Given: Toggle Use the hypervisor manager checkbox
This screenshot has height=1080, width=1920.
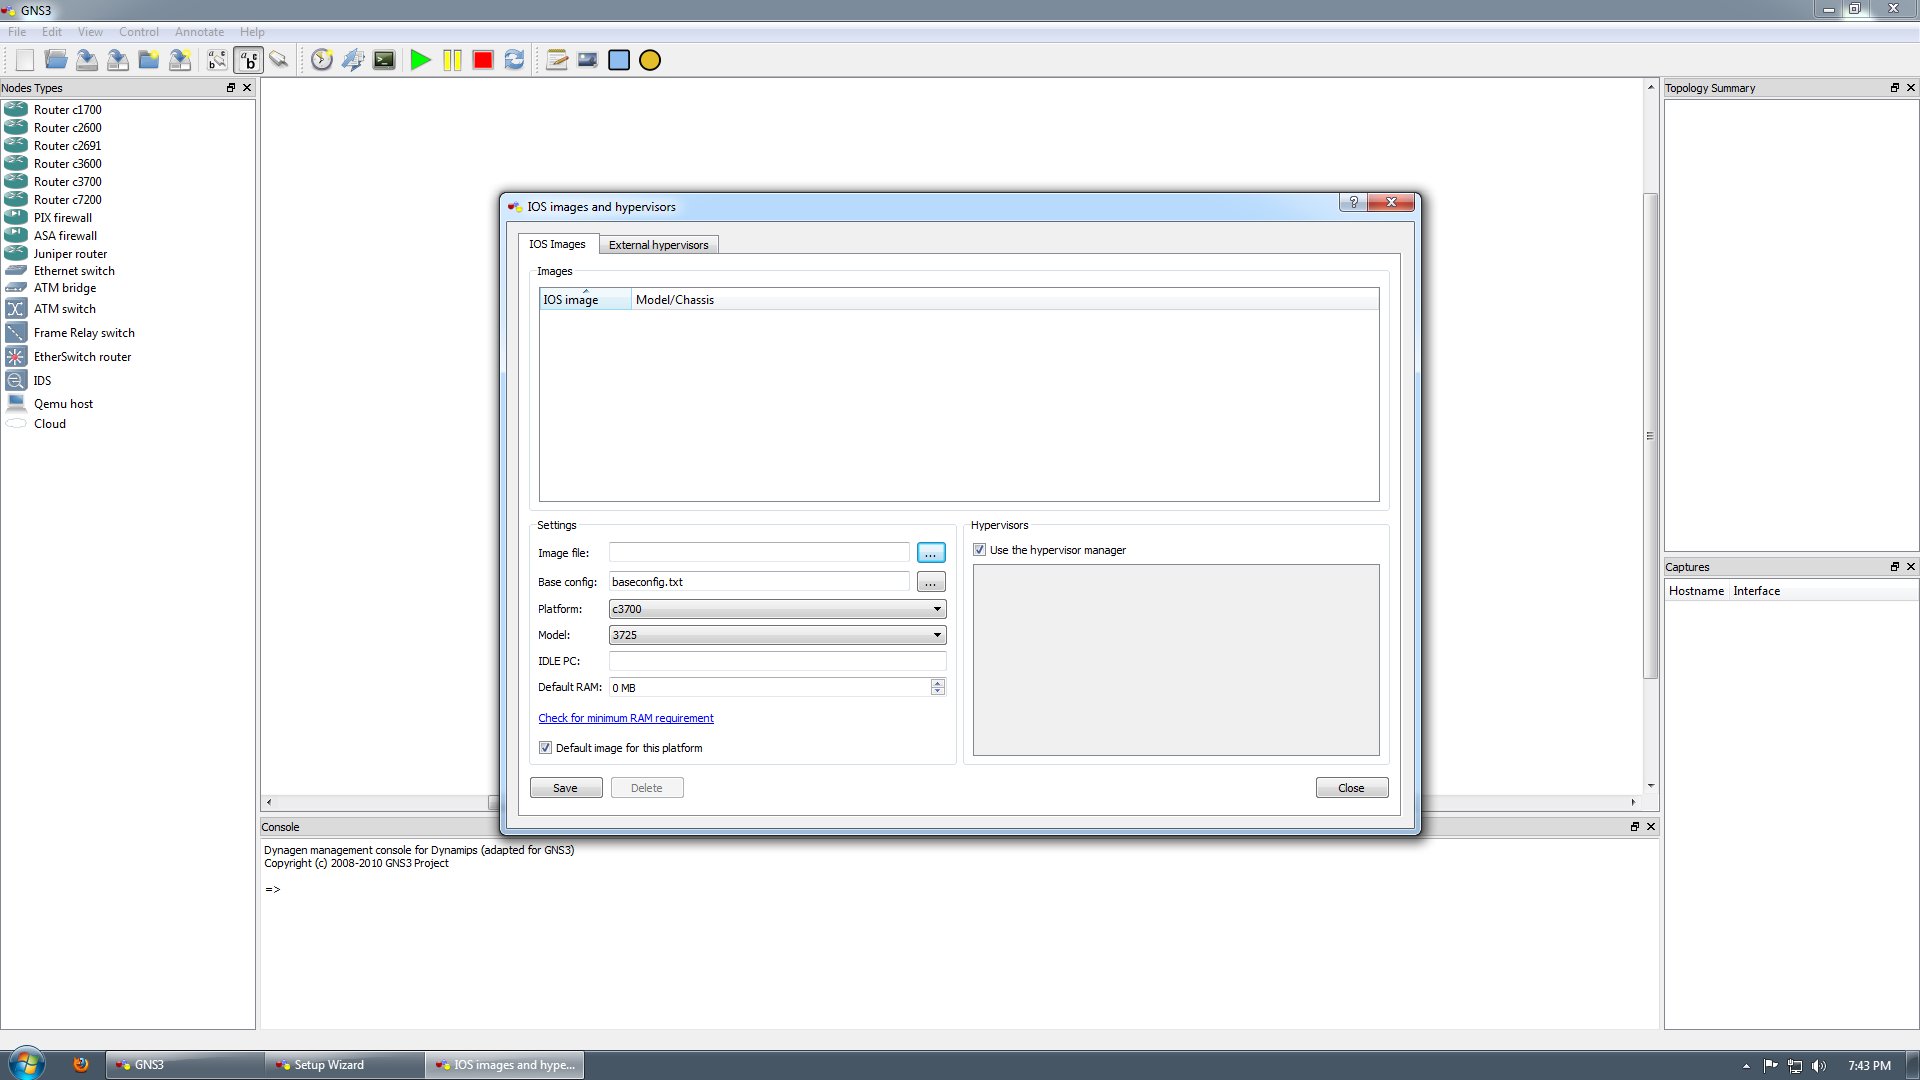Looking at the screenshot, I should 980,550.
